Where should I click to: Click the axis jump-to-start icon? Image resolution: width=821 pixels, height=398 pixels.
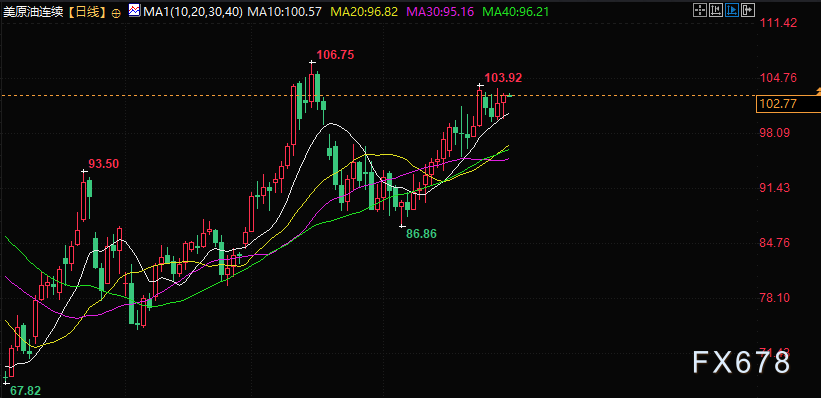coord(716,10)
